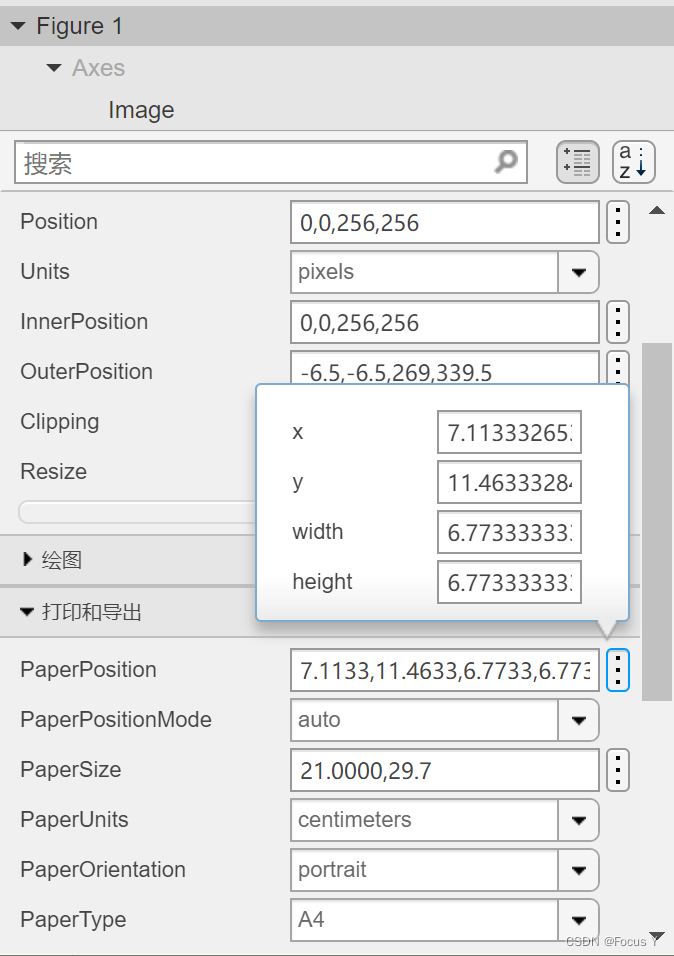
Task: Click the PaperSize property label
Action: click(x=71, y=769)
